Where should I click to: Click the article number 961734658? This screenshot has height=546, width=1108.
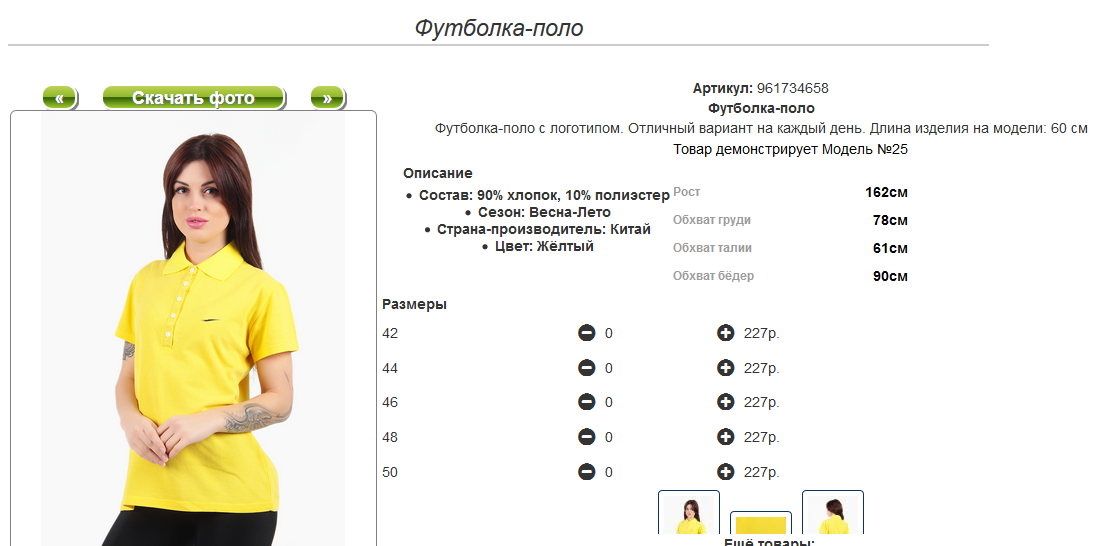[793, 88]
